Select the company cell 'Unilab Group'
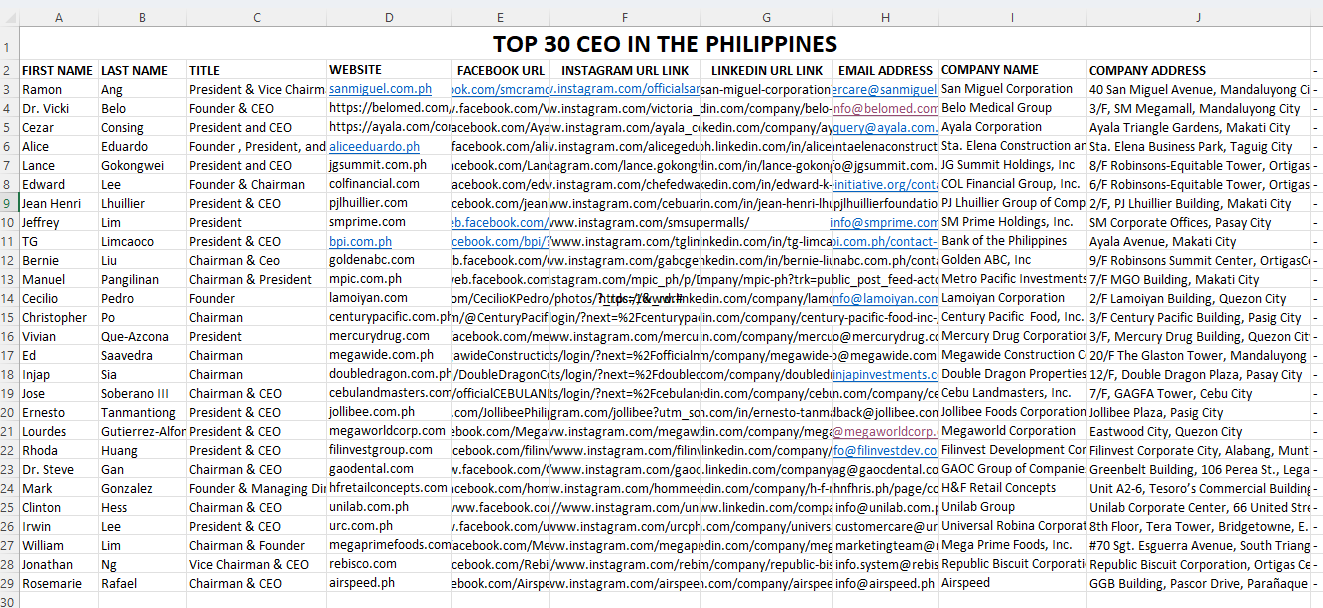Viewport: 1323px width, 608px height. 1012,507
